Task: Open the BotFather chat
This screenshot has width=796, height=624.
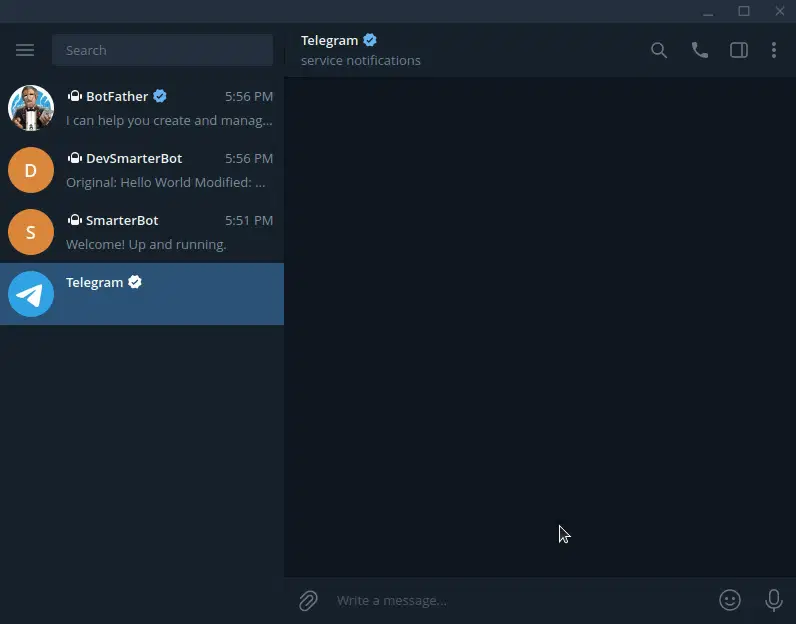Action: pyautogui.click(x=142, y=108)
